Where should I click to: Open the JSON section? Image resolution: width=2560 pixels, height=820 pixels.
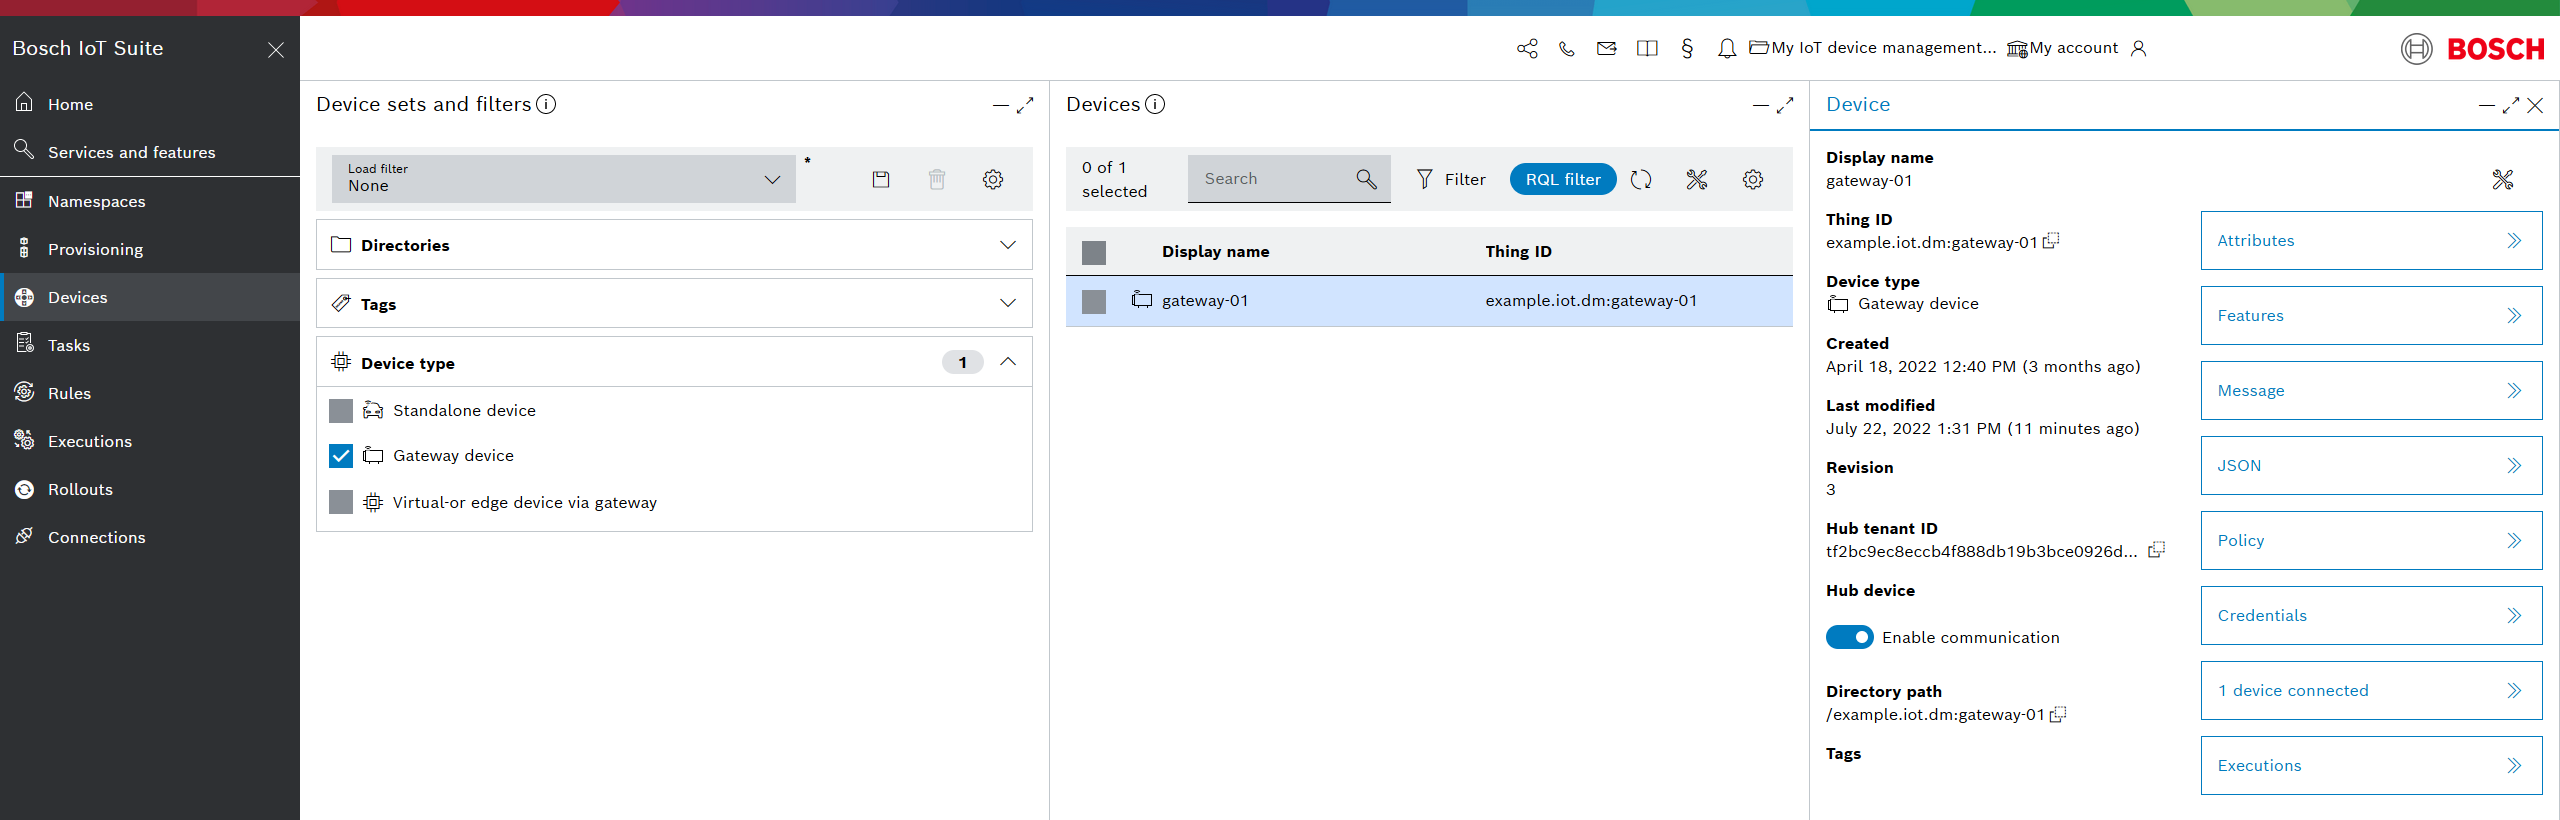[x=2371, y=465]
